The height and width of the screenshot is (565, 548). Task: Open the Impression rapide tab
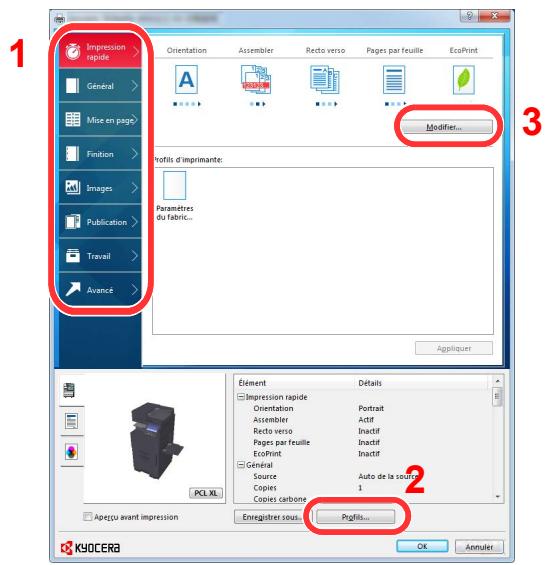tap(100, 51)
